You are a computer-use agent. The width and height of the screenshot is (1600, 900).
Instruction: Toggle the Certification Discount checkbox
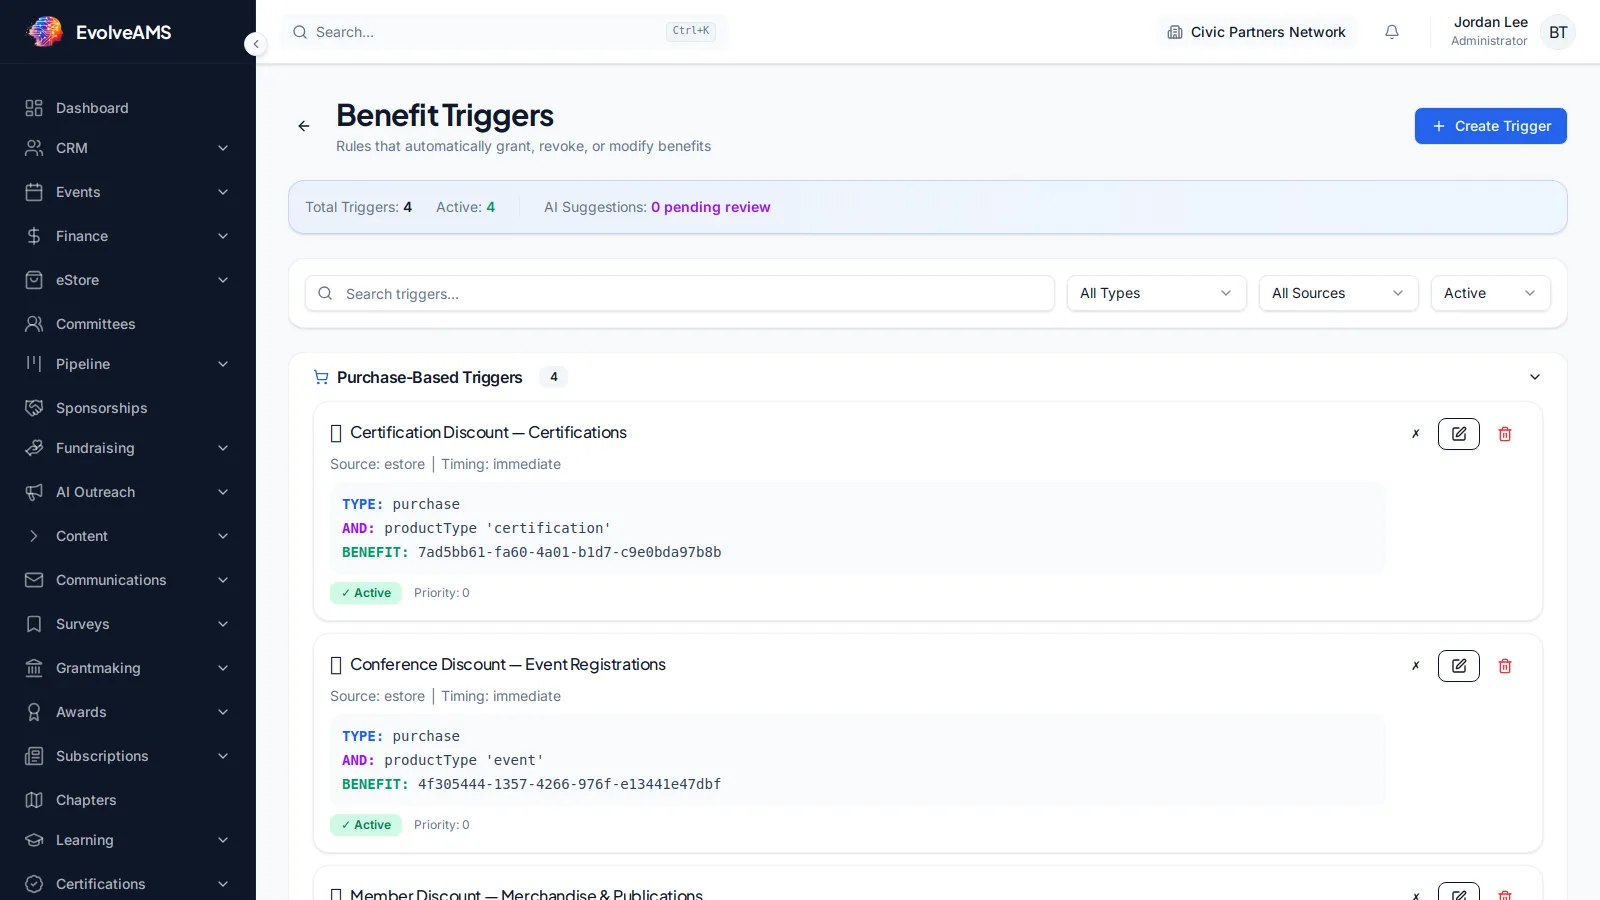pyautogui.click(x=336, y=434)
